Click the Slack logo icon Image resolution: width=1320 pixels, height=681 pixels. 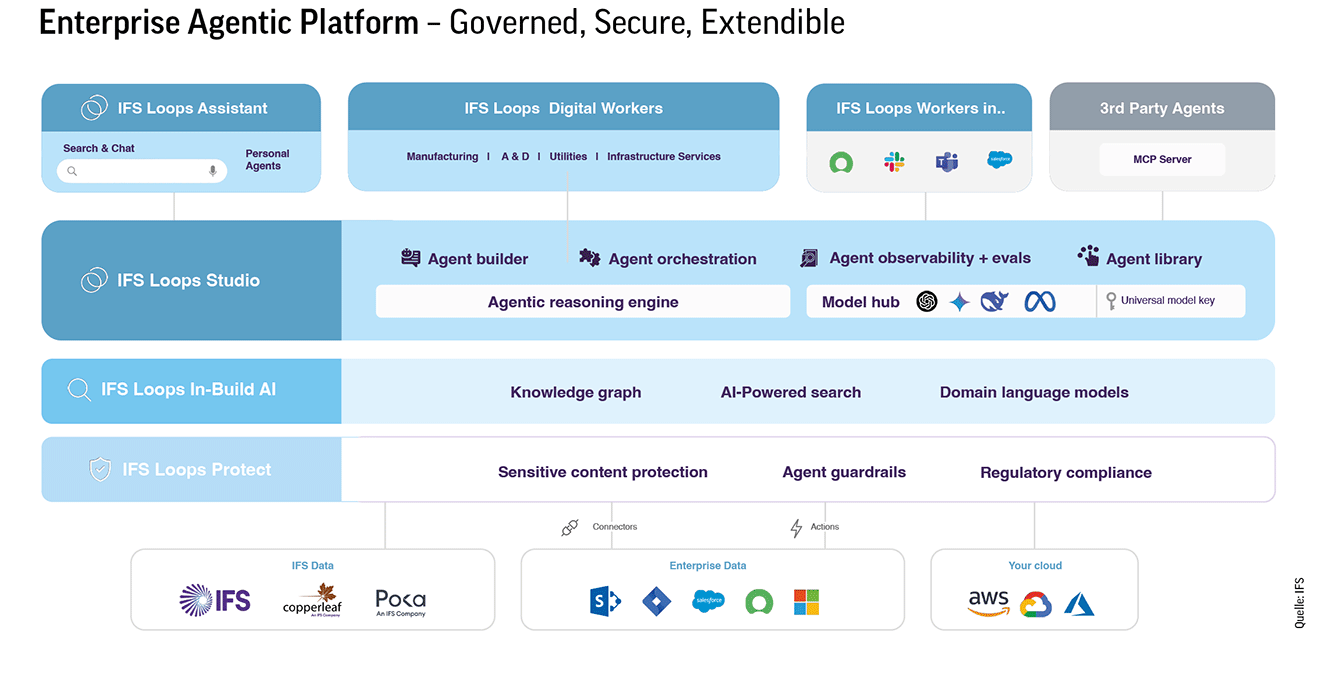[894, 161]
